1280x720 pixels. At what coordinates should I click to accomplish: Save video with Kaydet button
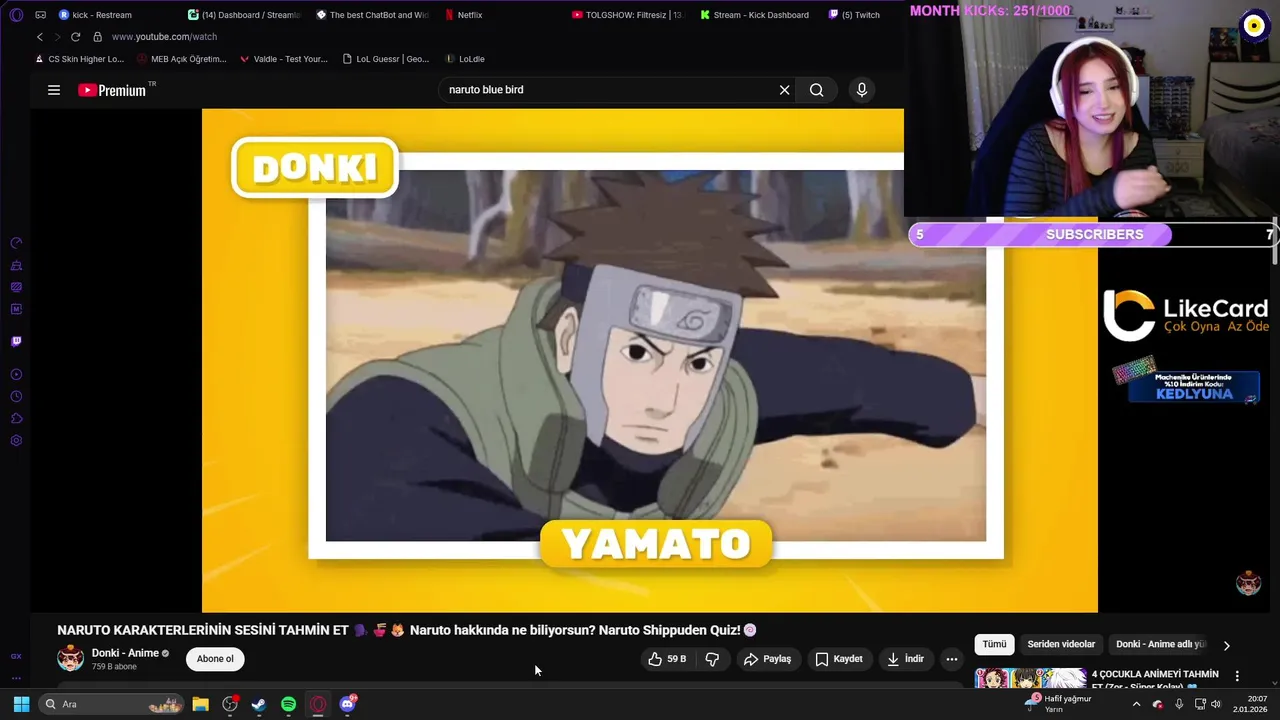(839, 659)
